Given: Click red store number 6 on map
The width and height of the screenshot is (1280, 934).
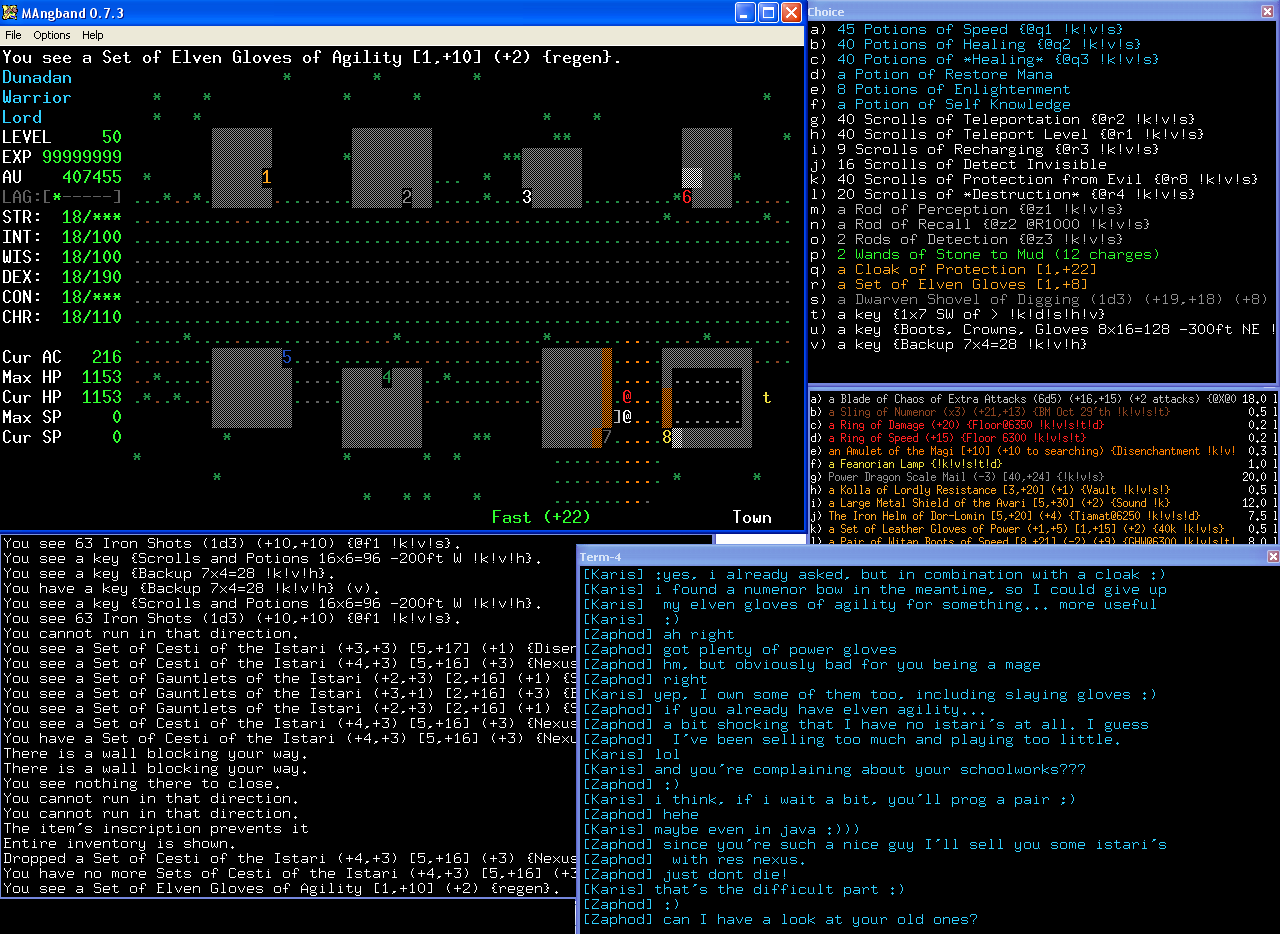Looking at the screenshot, I should coord(687,197).
